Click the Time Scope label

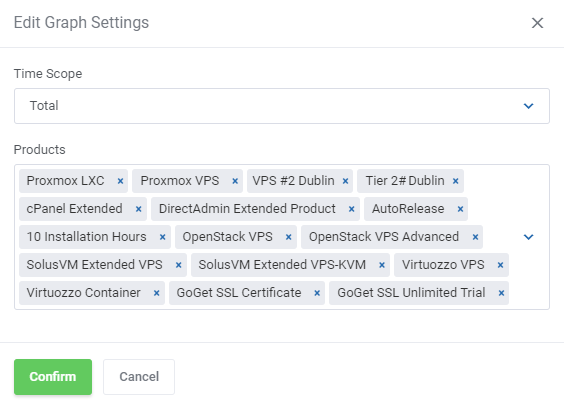[48, 74]
